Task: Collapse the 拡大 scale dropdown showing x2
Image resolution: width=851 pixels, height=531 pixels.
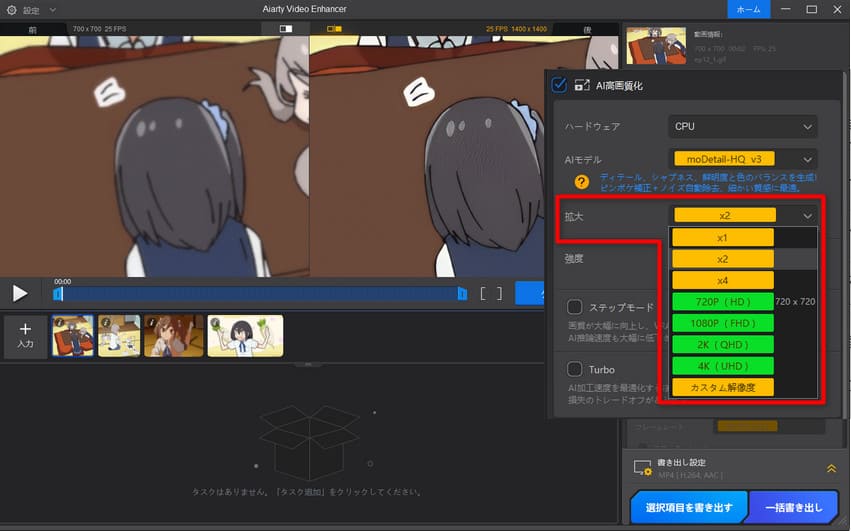Action: pyautogui.click(x=742, y=216)
